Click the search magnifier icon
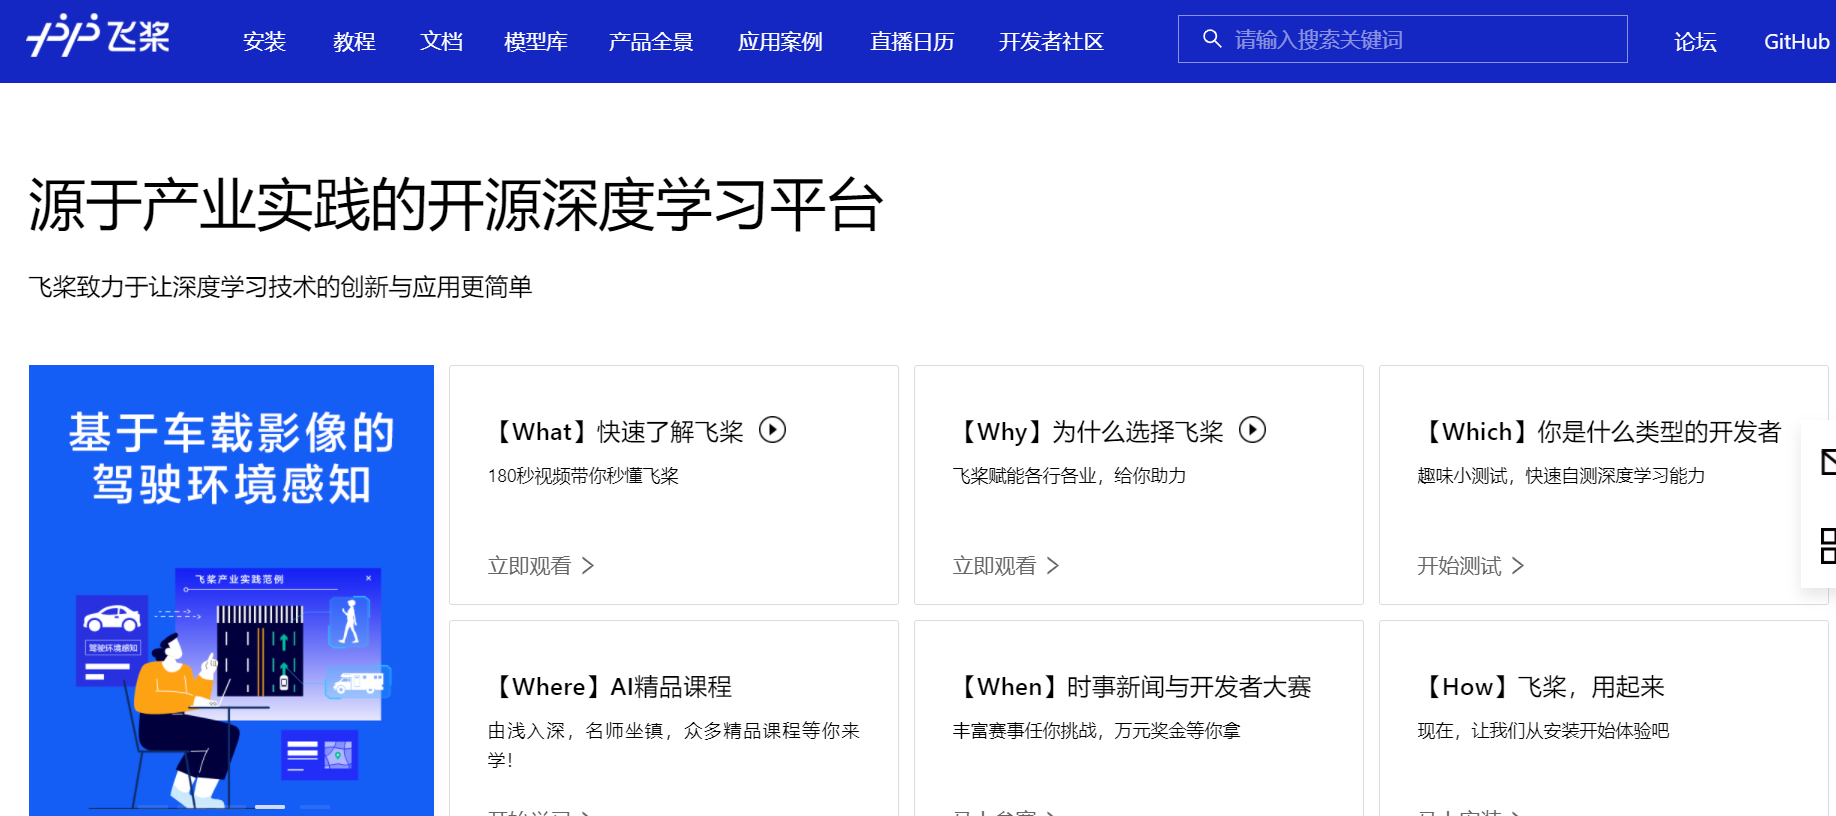The height and width of the screenshot is (816, 1836). coord(1212,39)
